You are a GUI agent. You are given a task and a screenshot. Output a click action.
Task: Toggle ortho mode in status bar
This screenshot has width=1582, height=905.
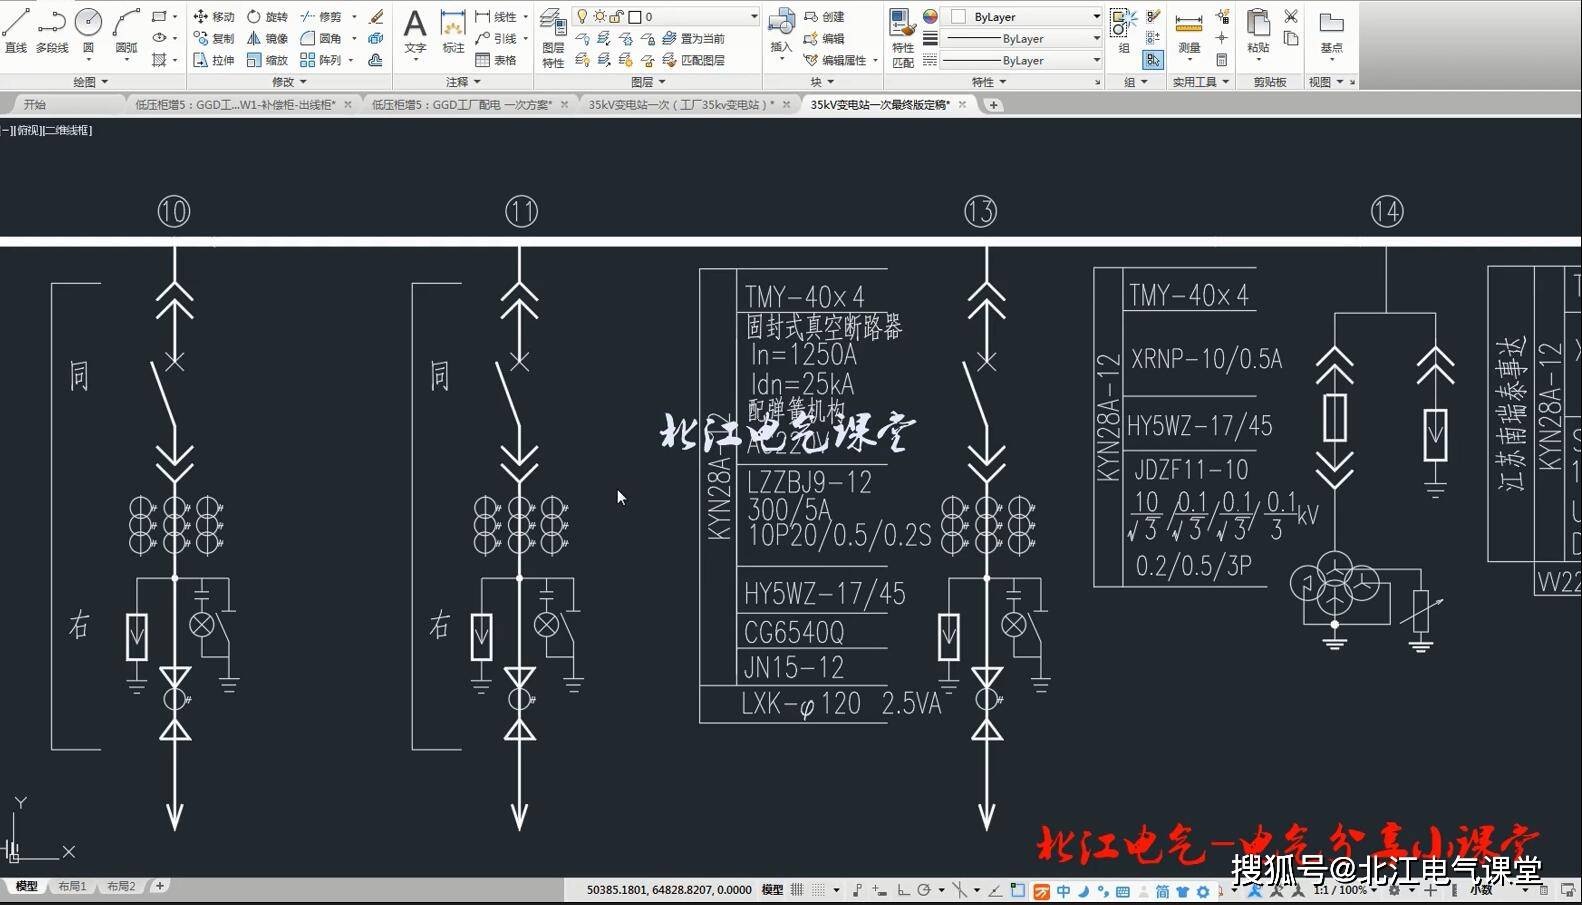pos(903,889)
